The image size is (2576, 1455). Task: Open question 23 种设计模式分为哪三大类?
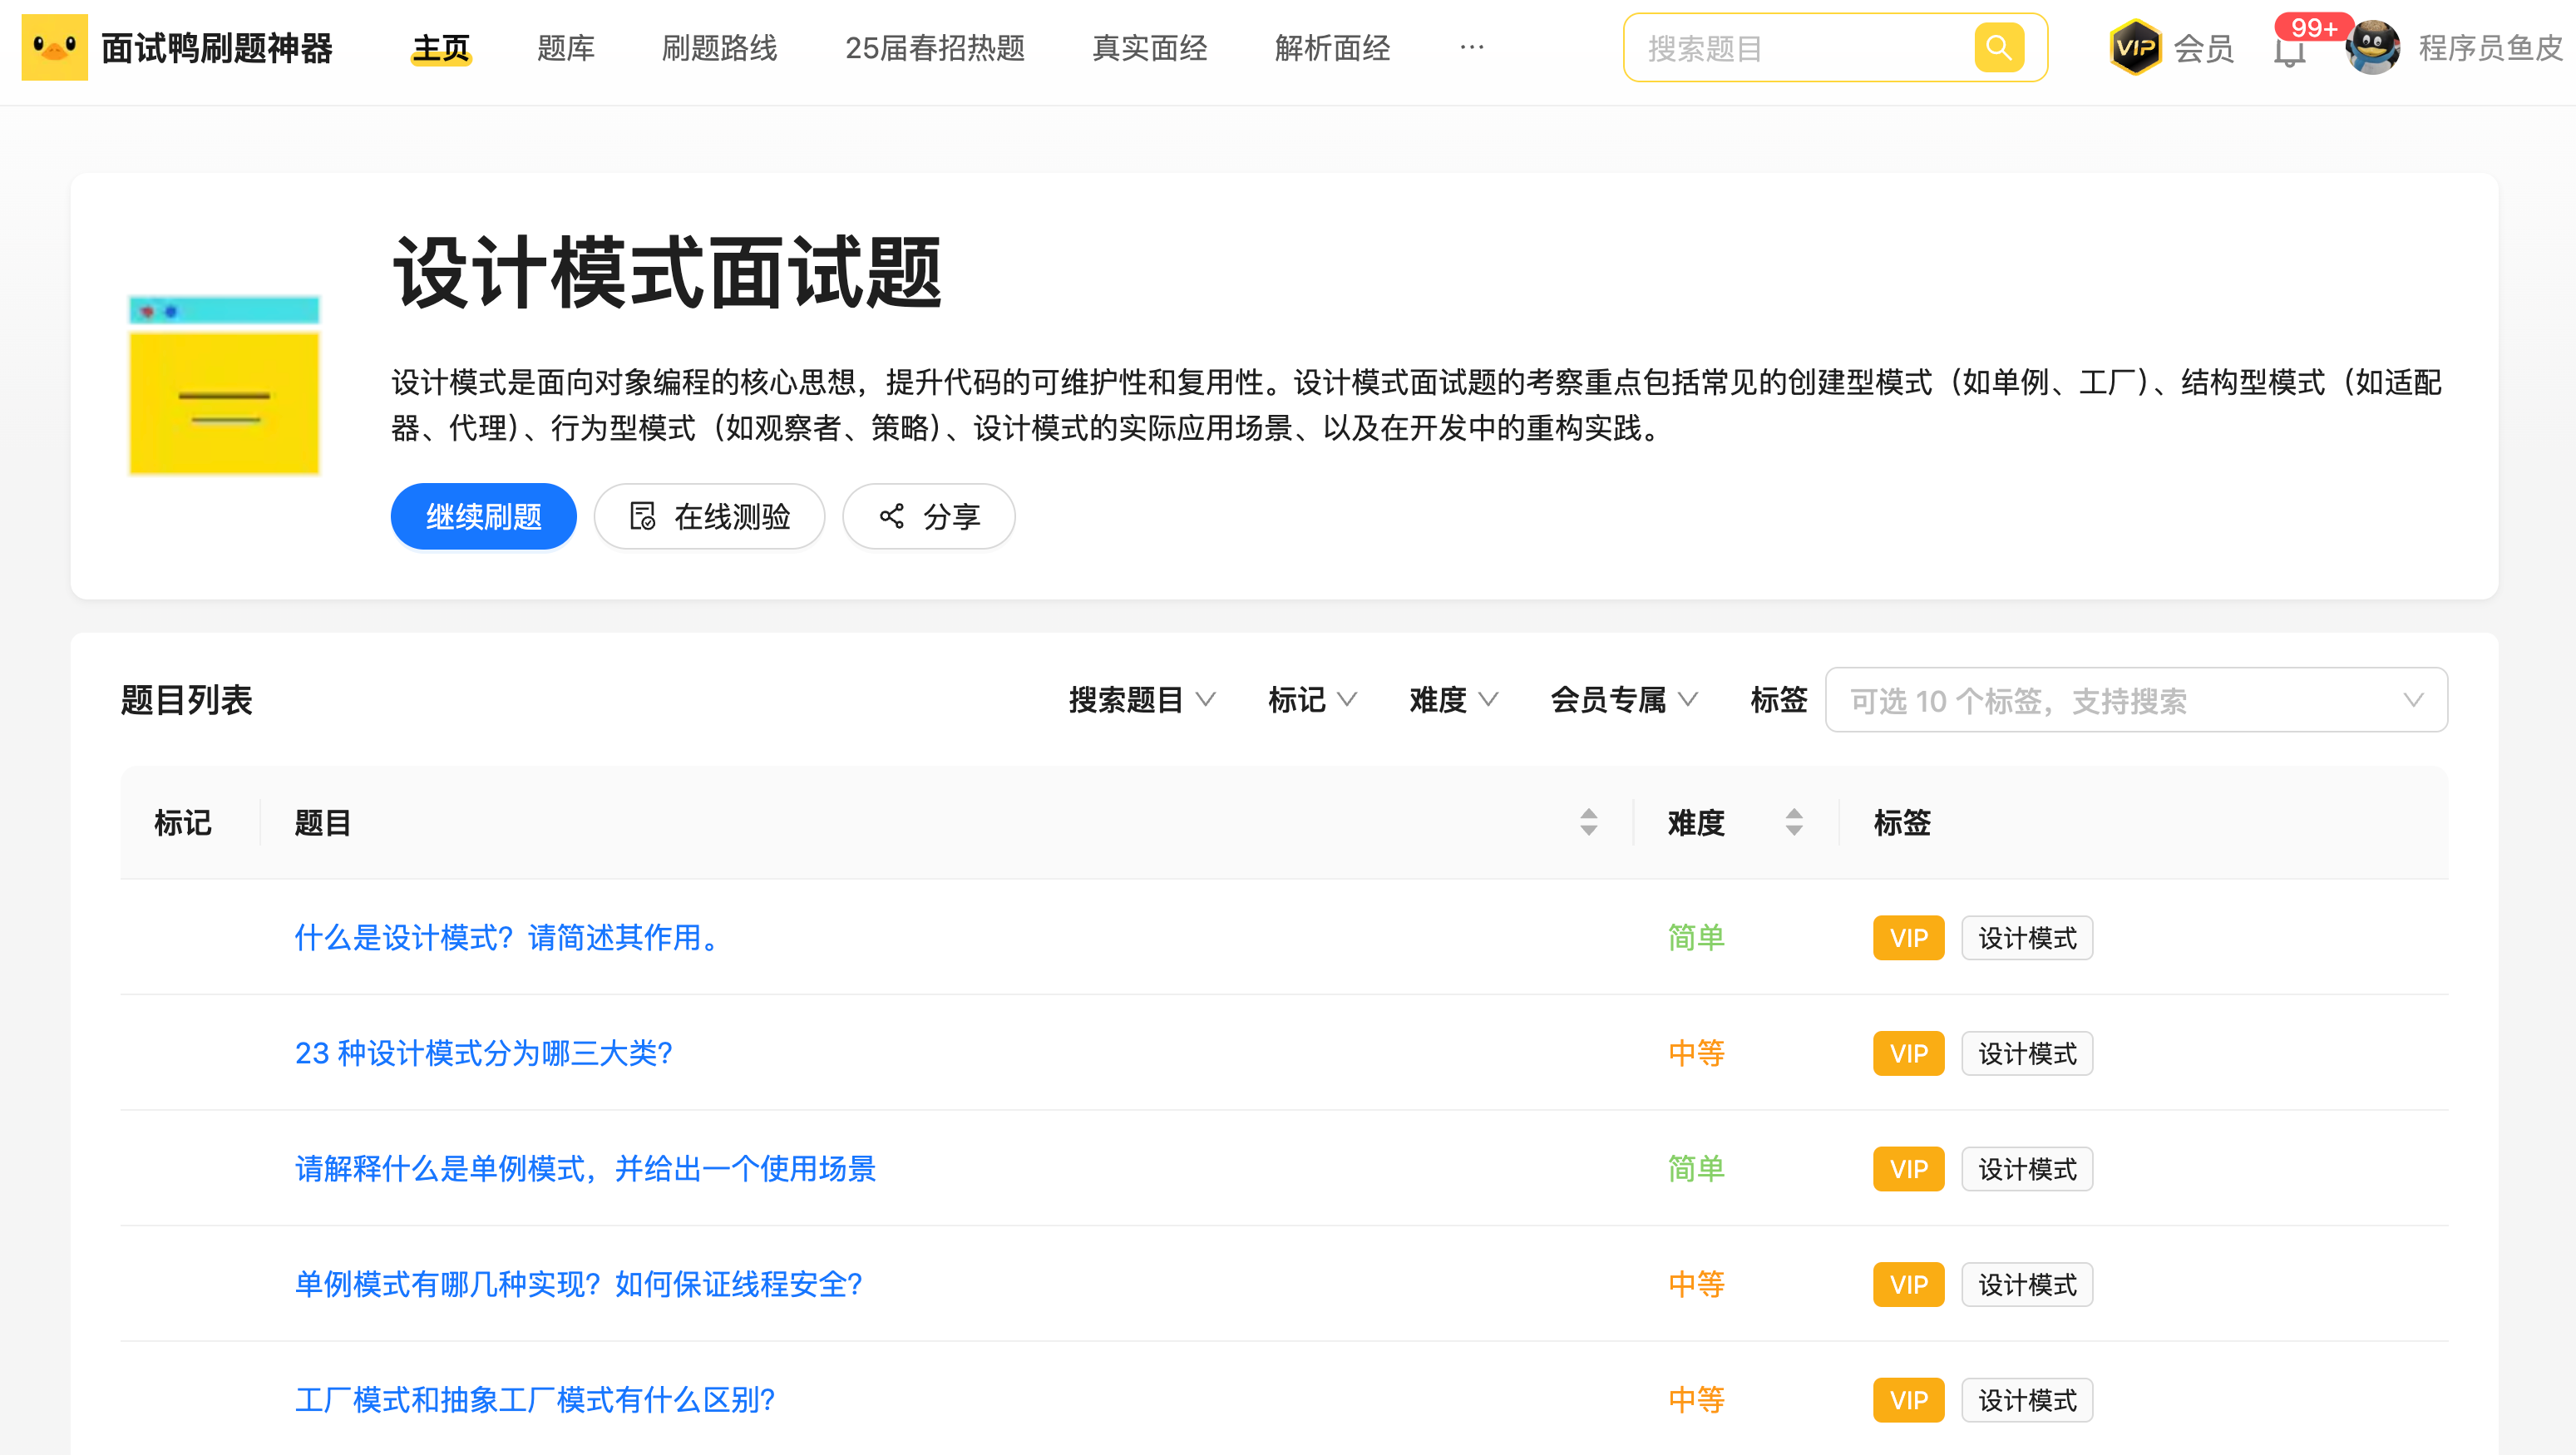click(484, 1053)
